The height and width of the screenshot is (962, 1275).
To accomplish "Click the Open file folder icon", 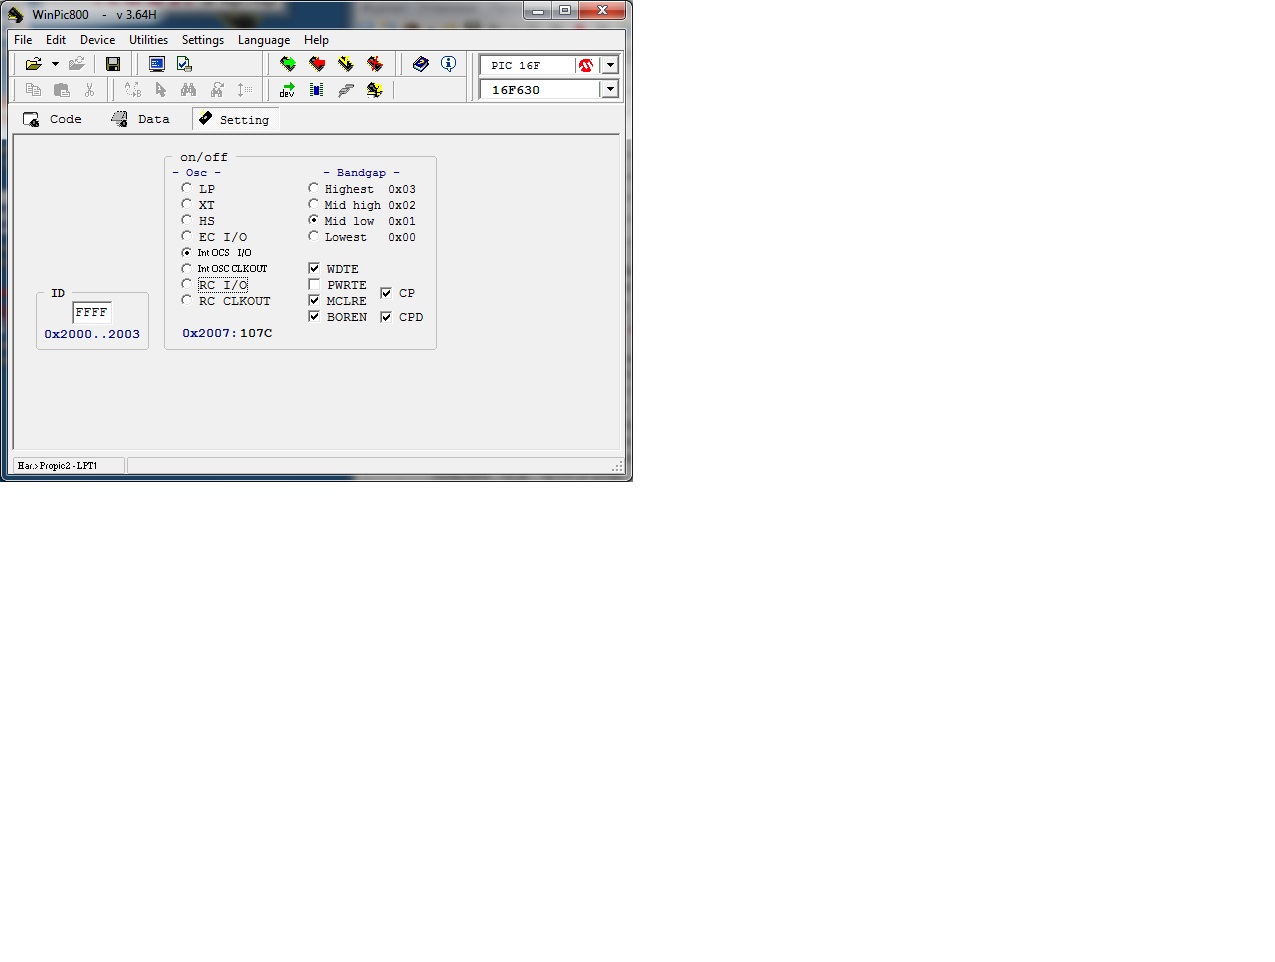I will [x=33, y=64].
